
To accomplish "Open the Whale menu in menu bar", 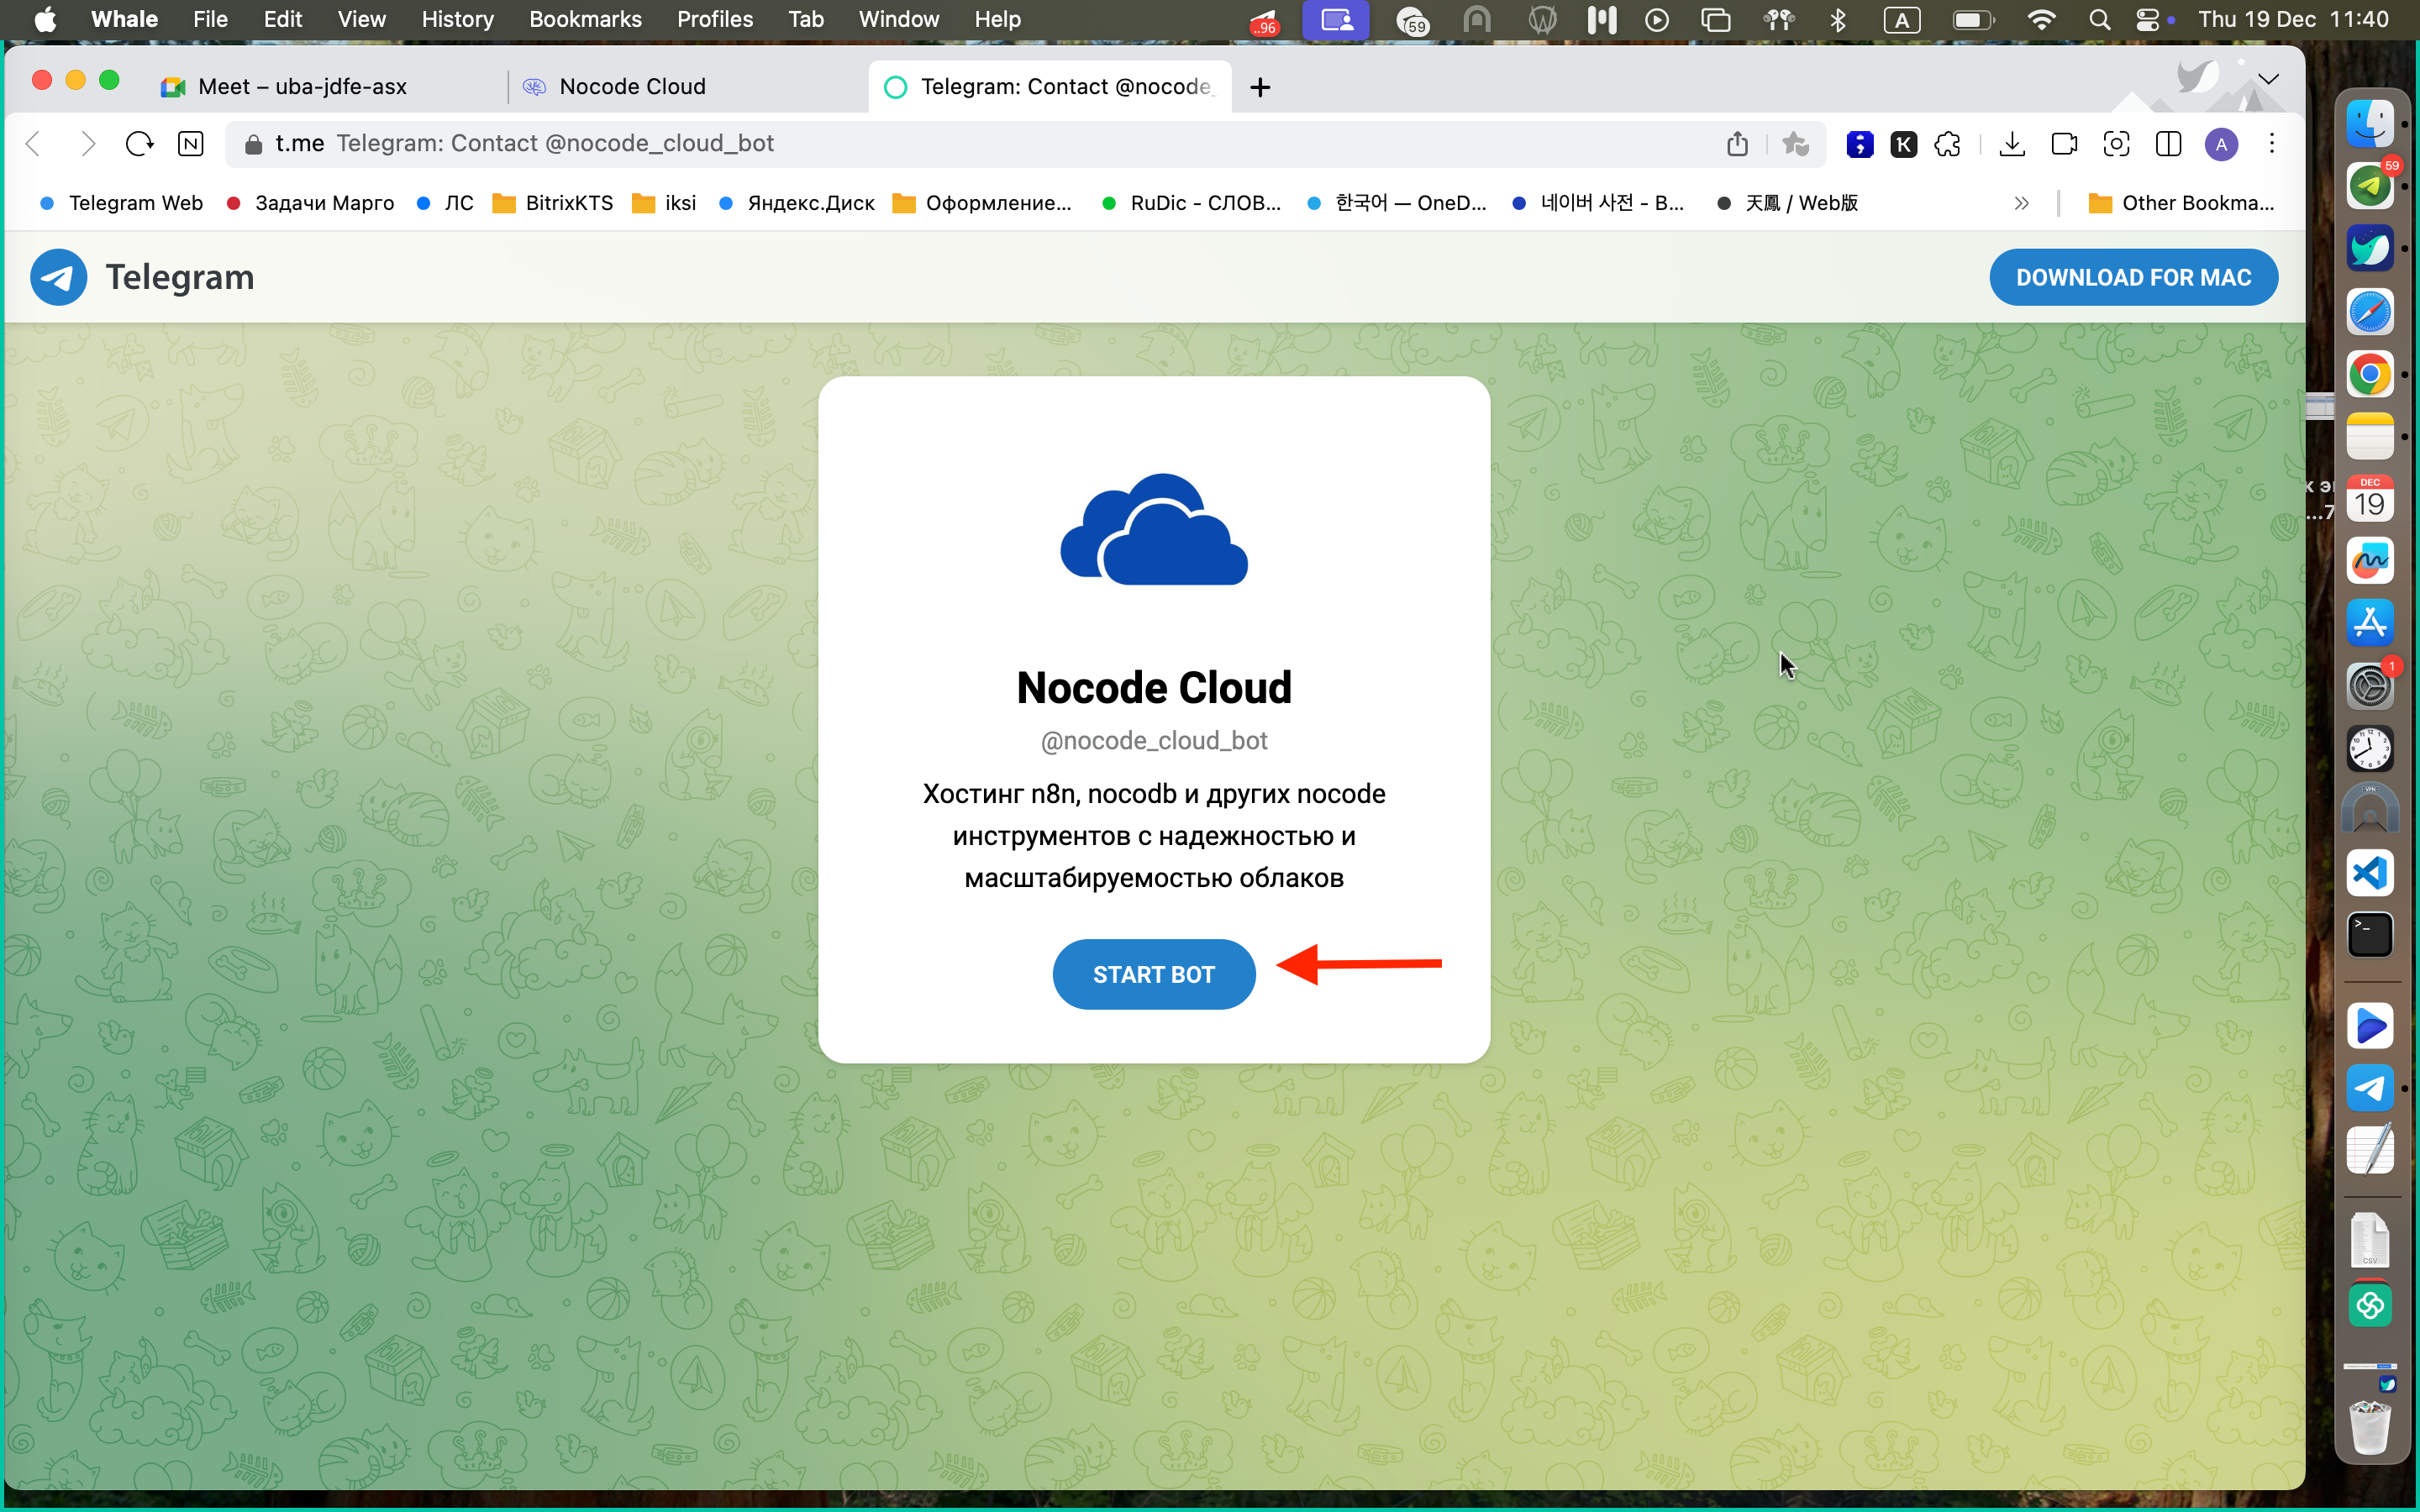I will pyautogui.click(x=124, y=19).
